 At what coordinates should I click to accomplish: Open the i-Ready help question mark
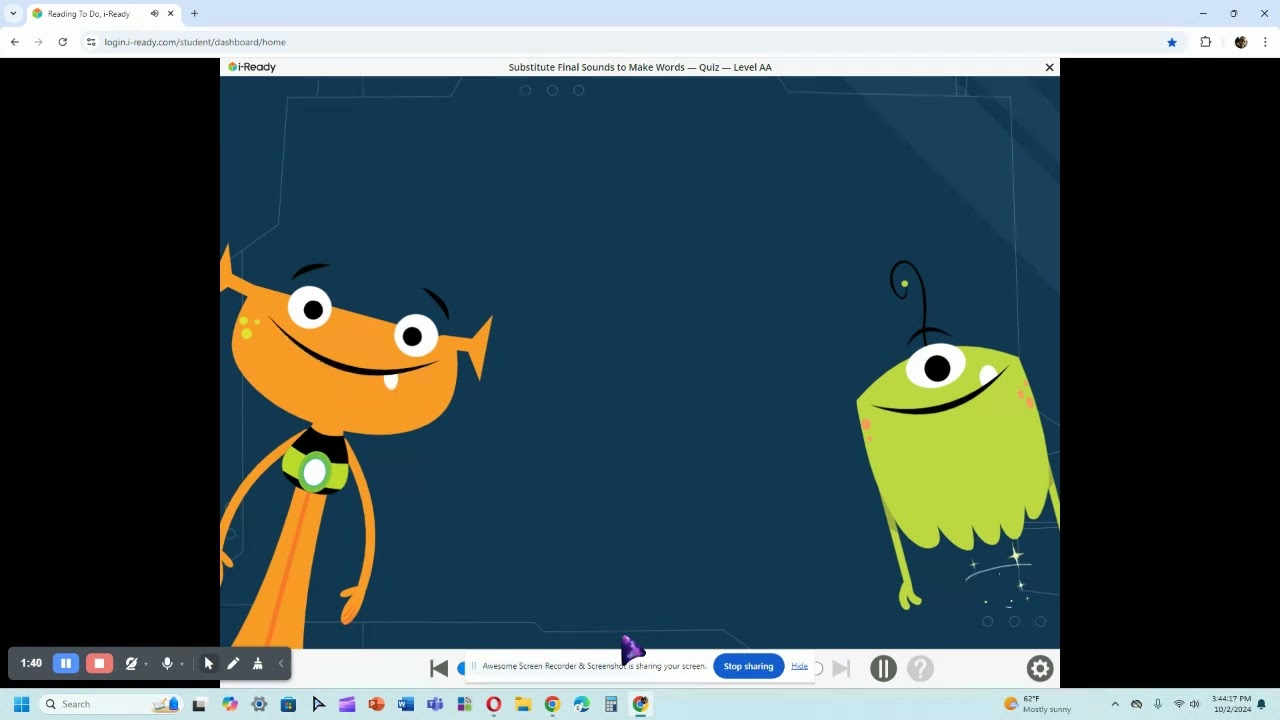coord(920,668)
